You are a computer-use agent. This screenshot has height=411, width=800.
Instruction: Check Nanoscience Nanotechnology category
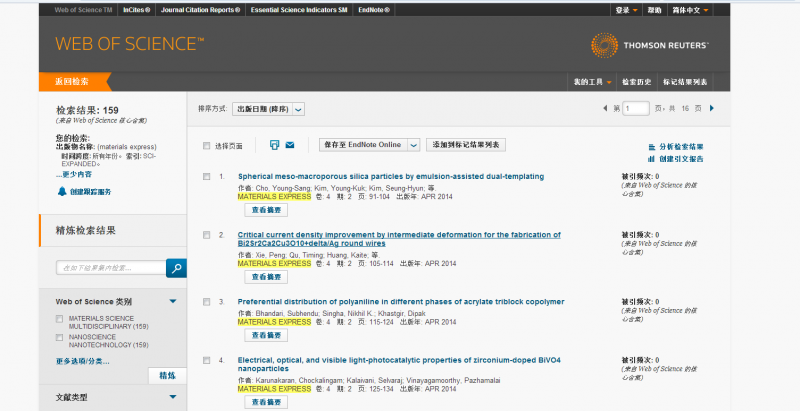[x=60, y=338]
